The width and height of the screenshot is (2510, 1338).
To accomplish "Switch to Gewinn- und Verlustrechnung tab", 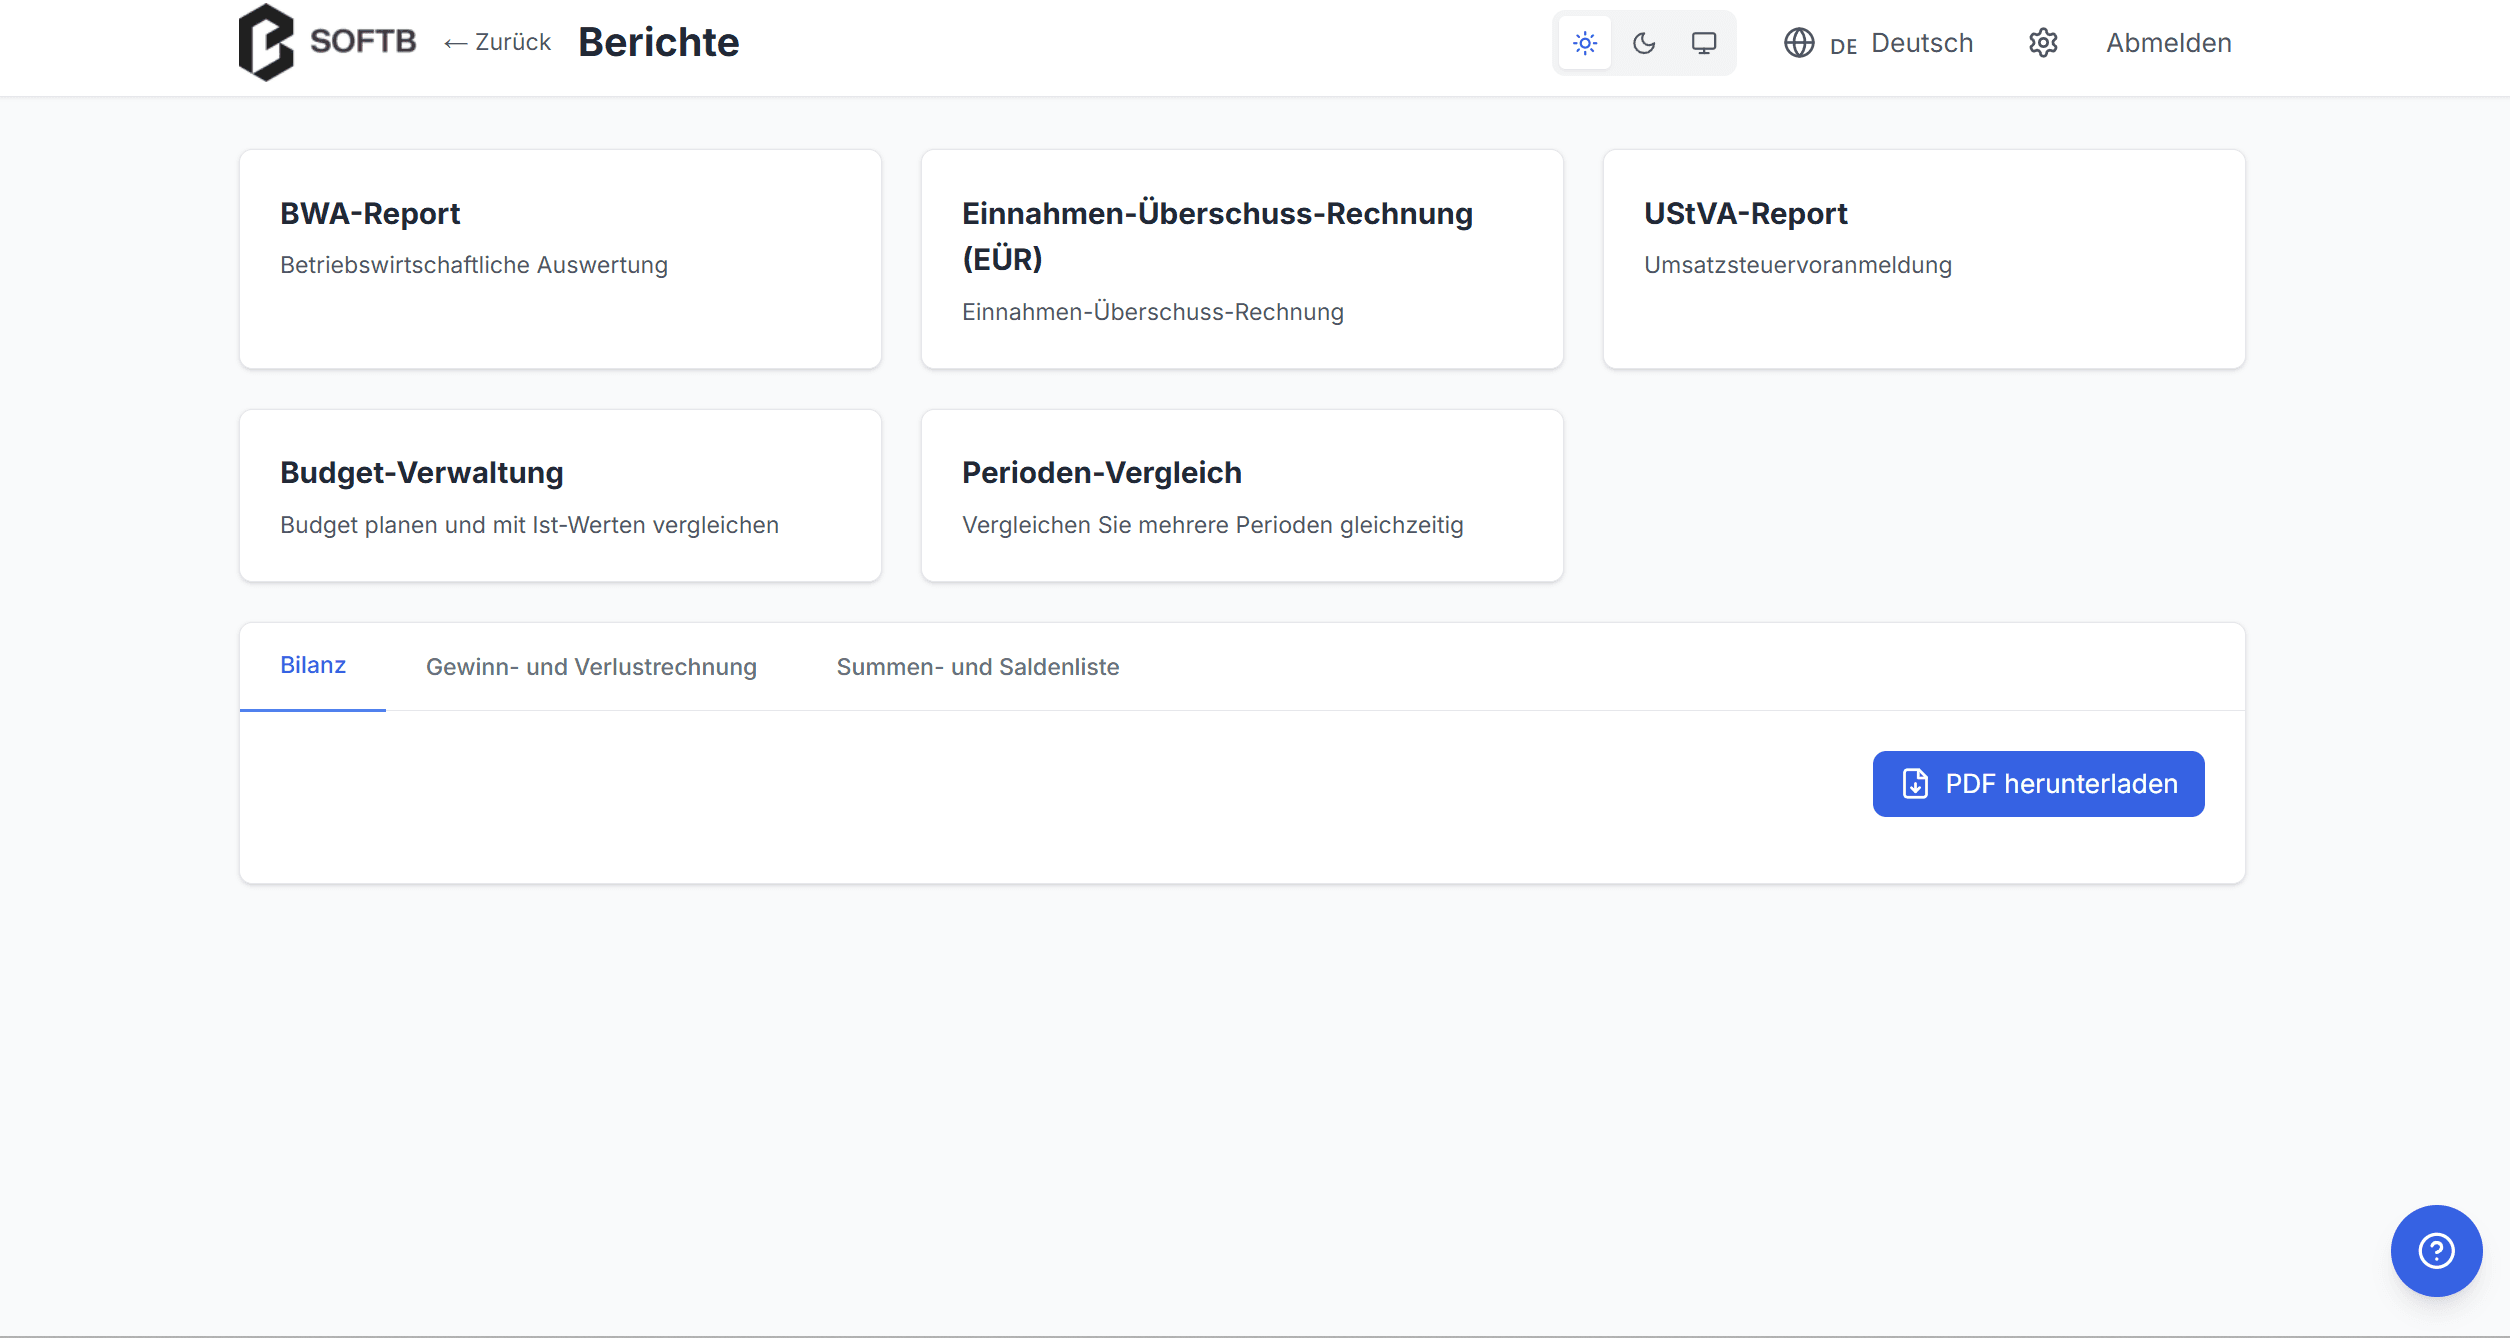I will point(591,667).
